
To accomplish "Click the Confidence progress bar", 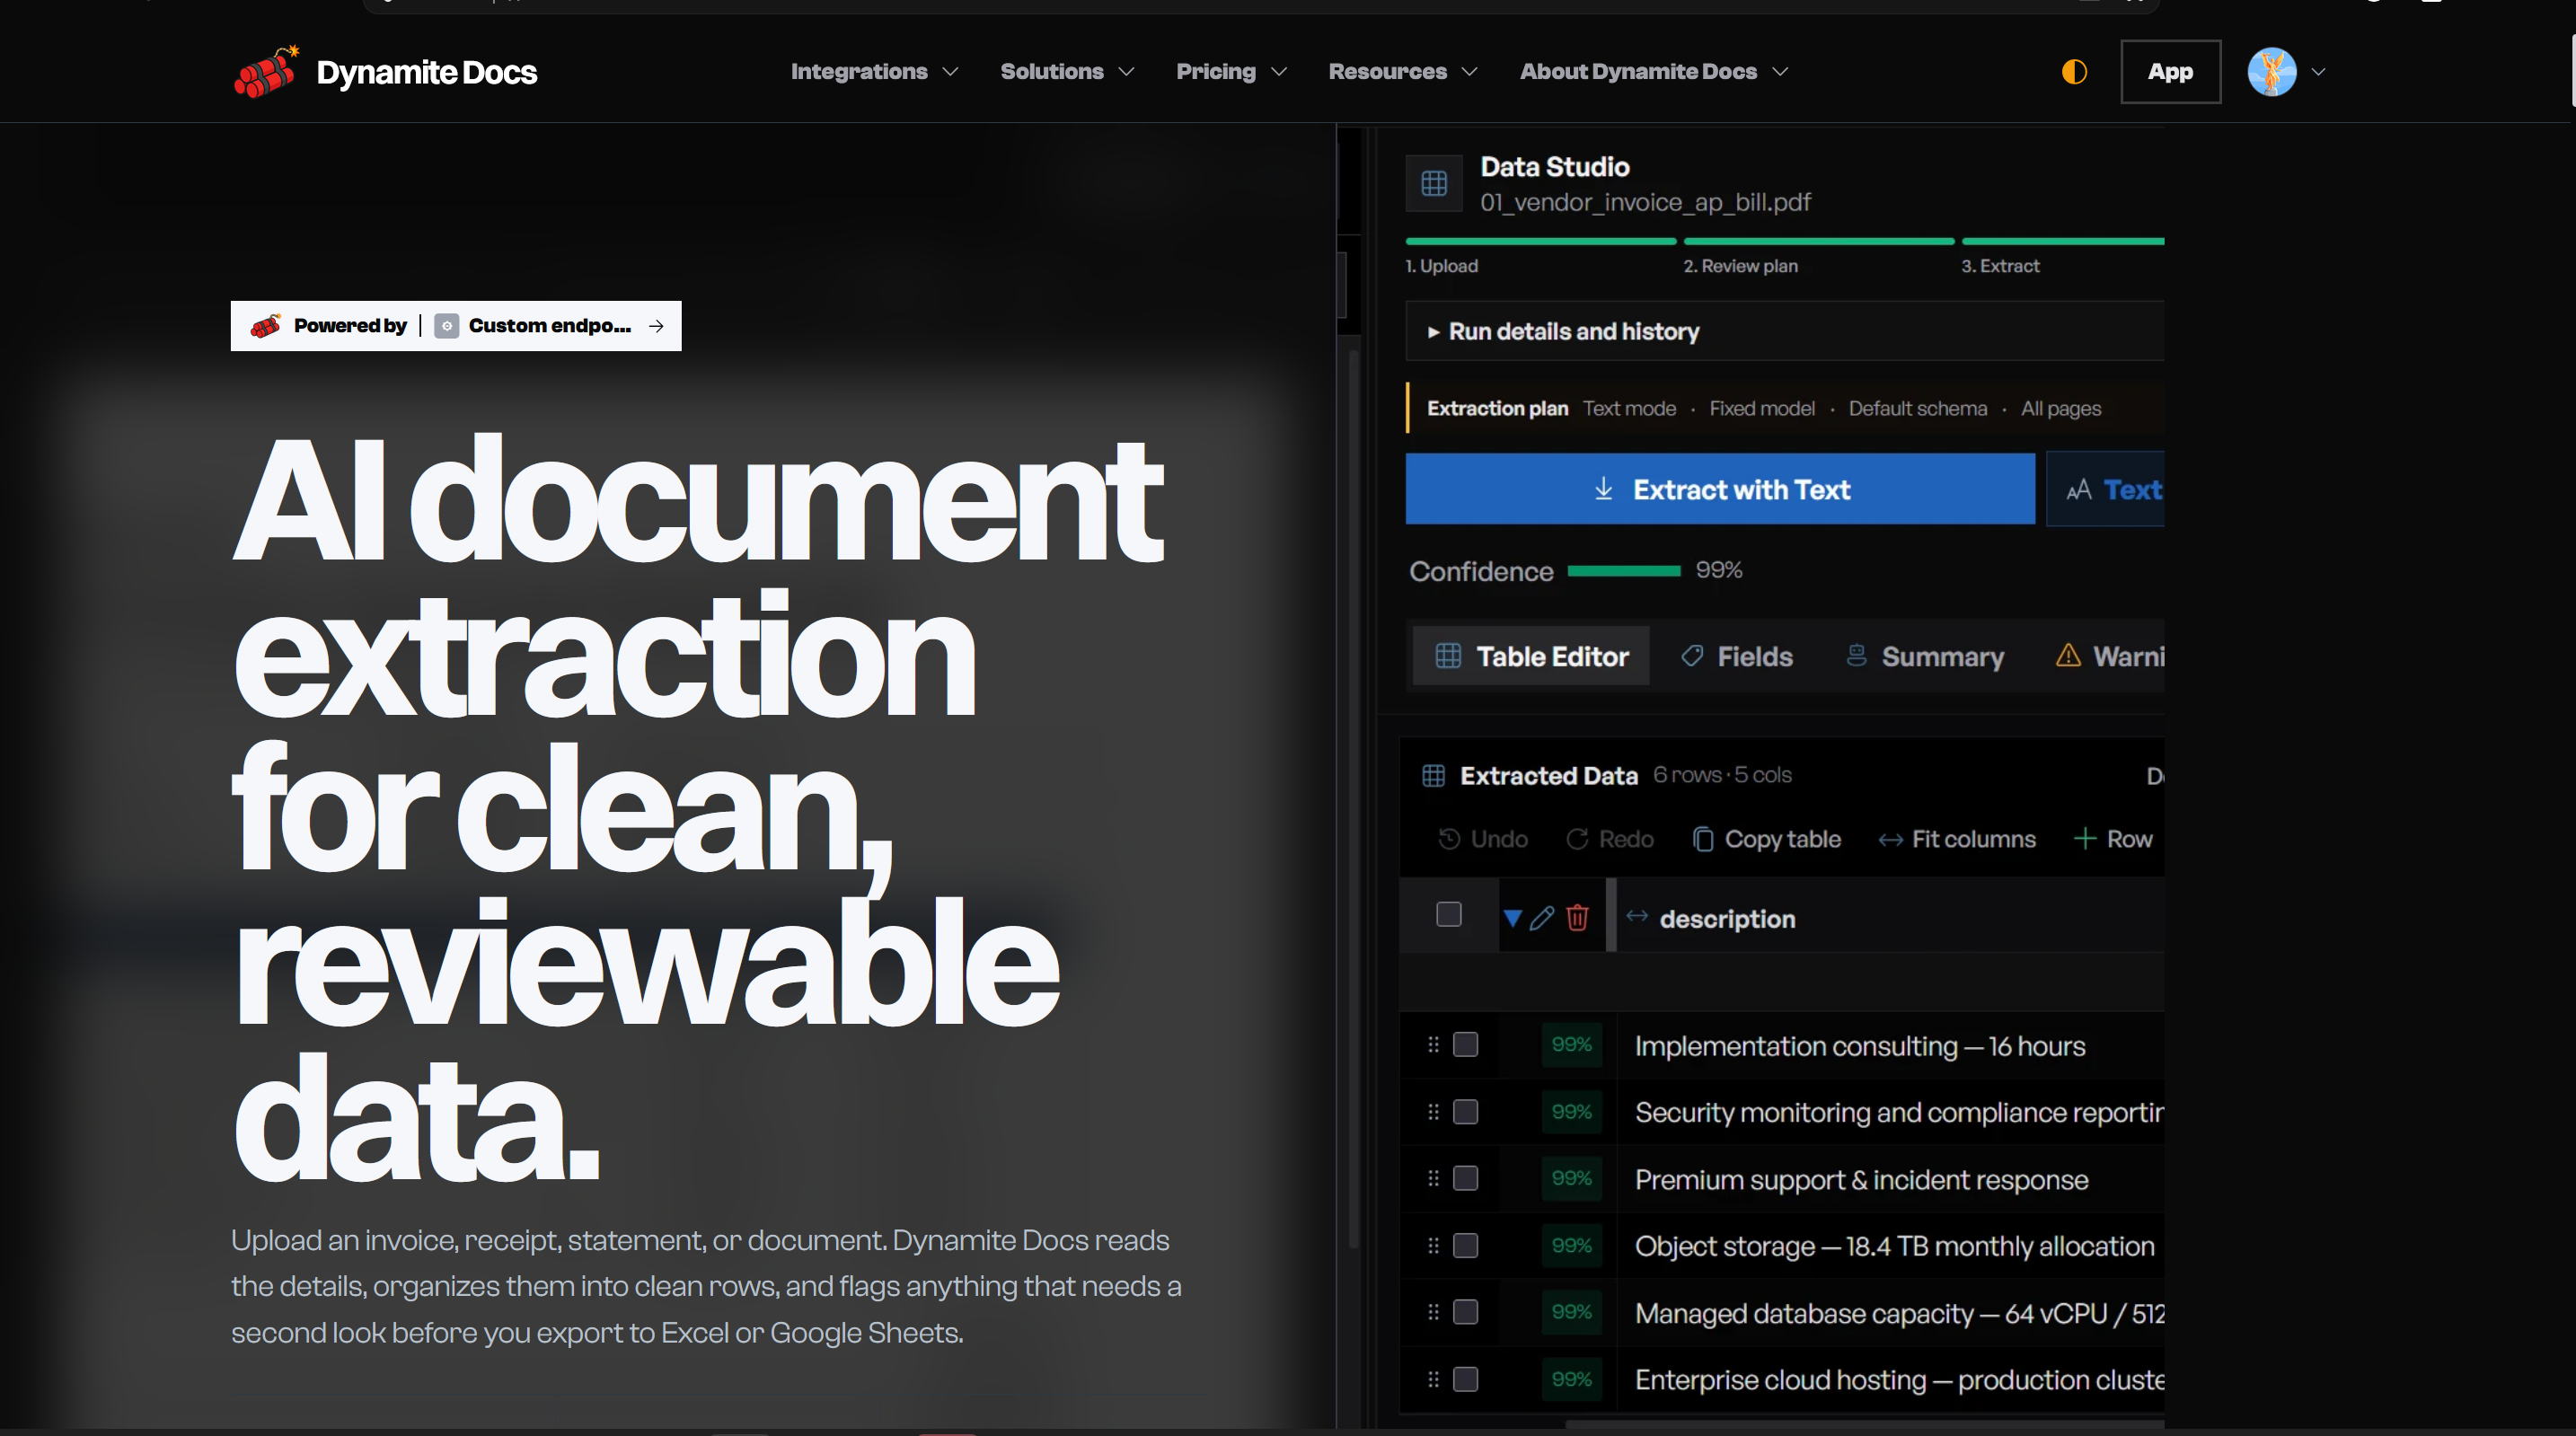I will tap(1624, 571).
